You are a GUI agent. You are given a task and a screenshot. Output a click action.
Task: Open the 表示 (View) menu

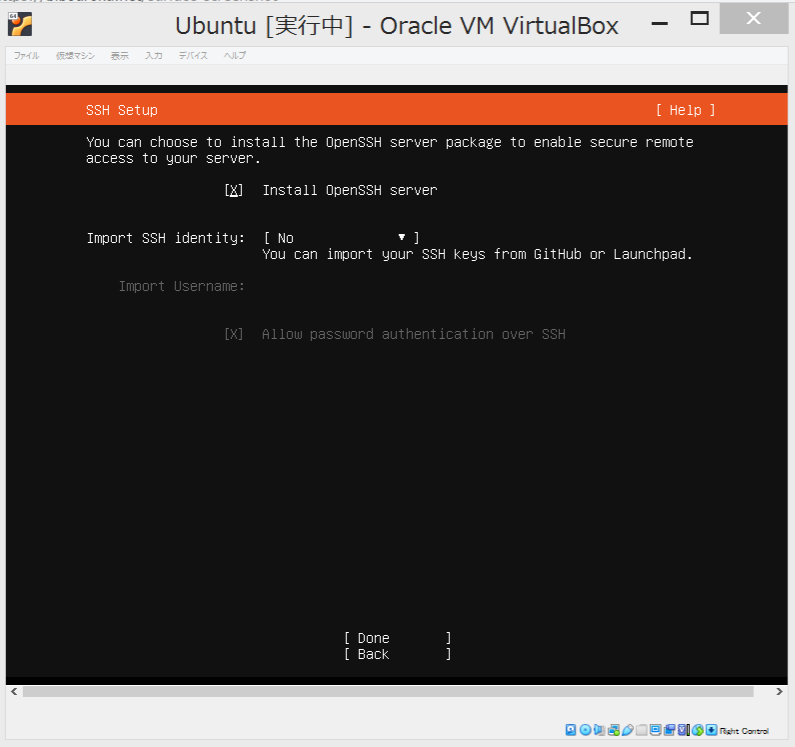pos(120,55)
